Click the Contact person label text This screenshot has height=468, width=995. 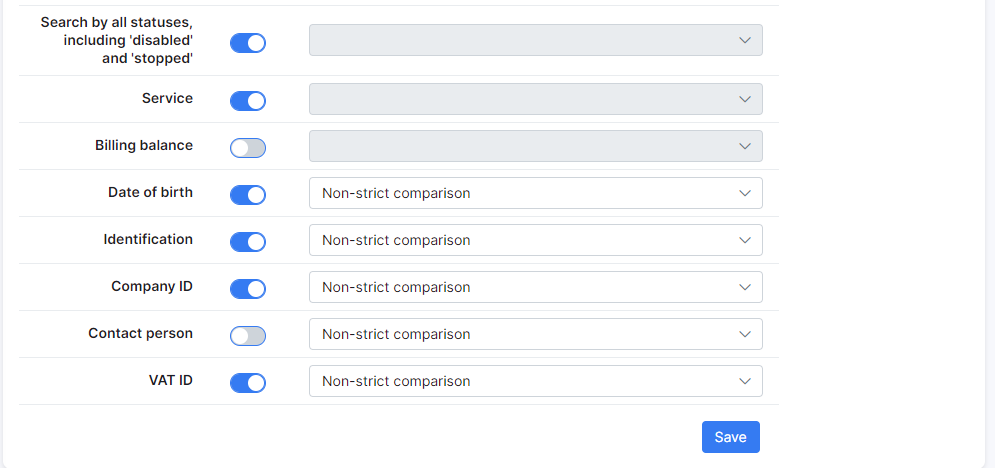click(140, 333)
